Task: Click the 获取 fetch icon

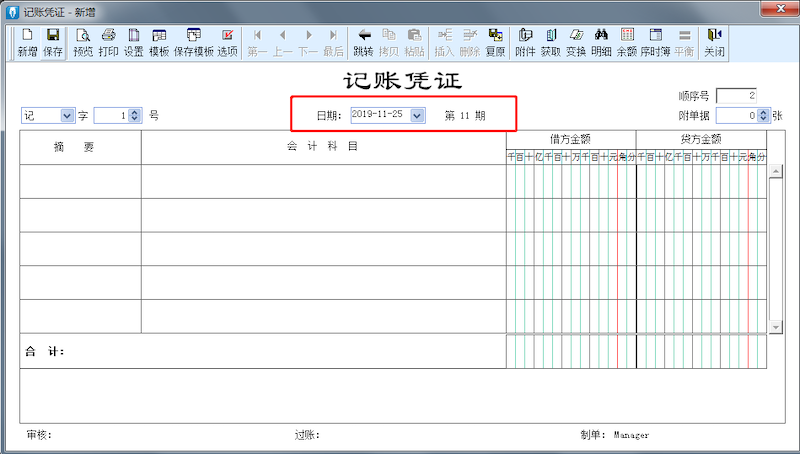Action: point(551,43)
